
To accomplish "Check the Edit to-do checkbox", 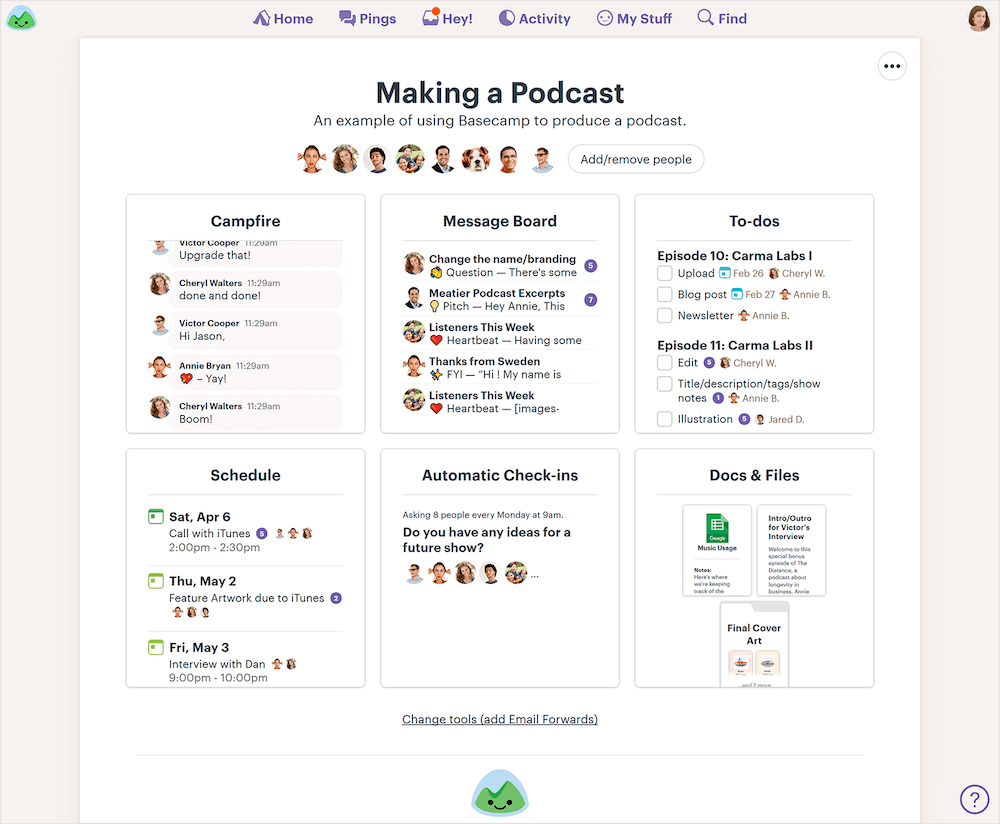I will pyautogui.click(x=665, y=363).
